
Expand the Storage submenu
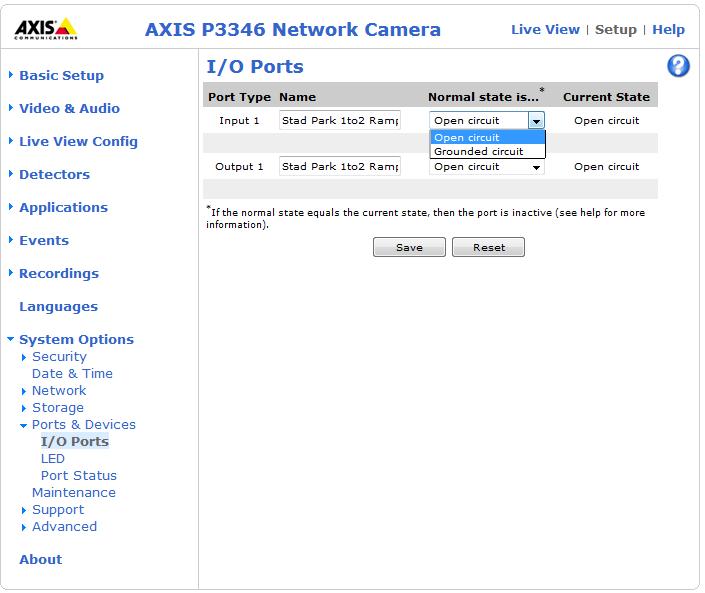click(58, 408)
